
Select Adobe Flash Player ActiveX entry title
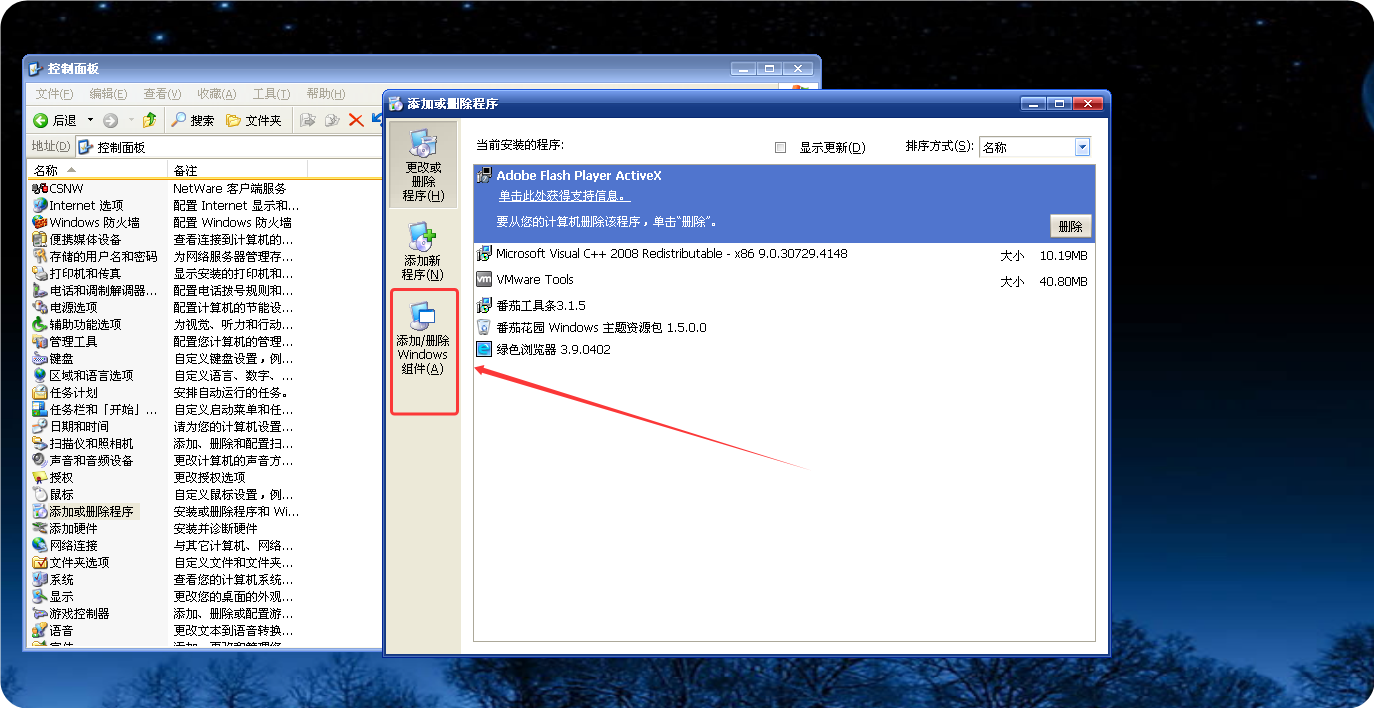click(579, 175)
